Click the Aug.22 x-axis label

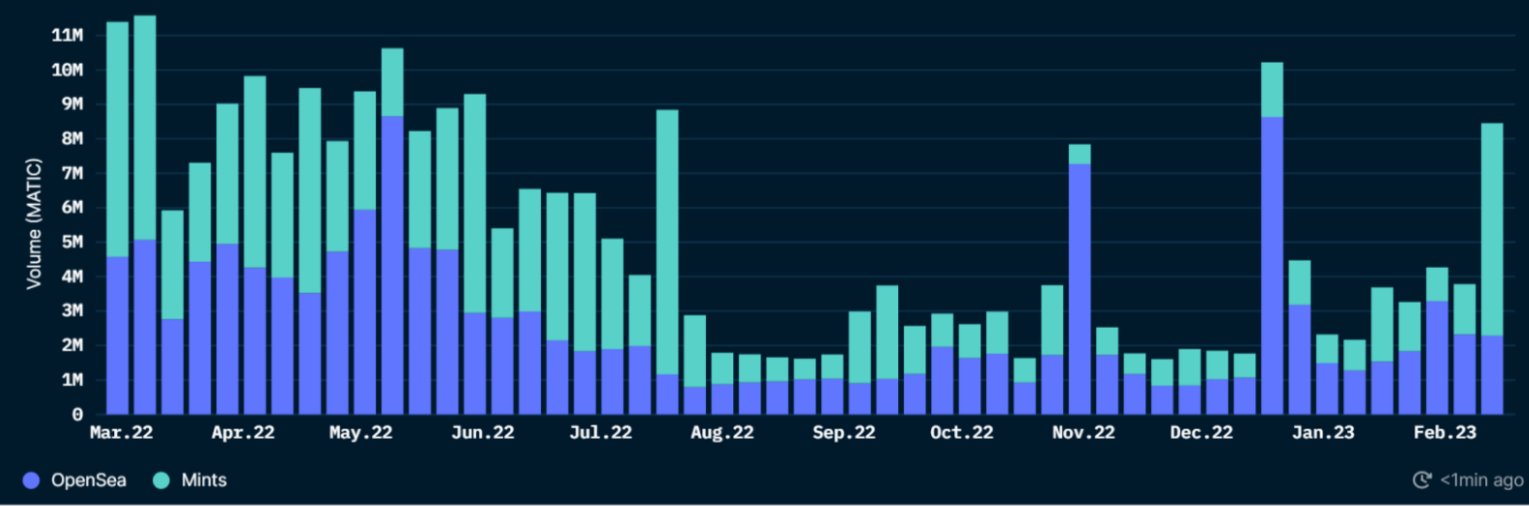(722, 433)
